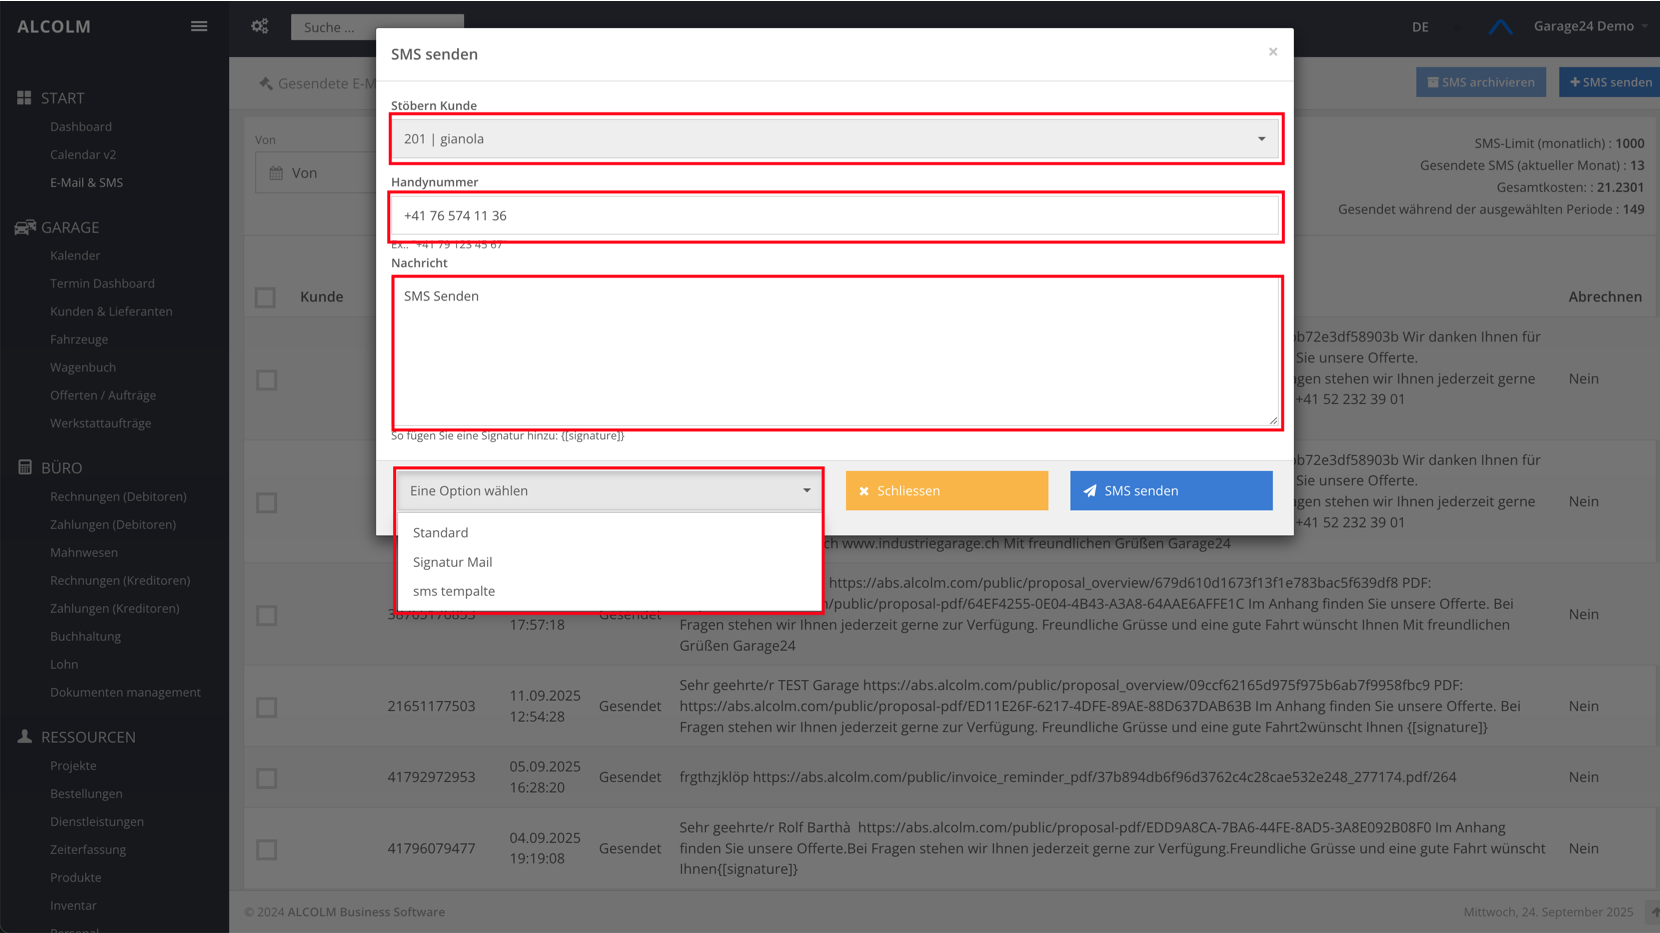Click the RESSOURCEN person icon in sidebar
Screen dimensions: 1660x933
25,736
